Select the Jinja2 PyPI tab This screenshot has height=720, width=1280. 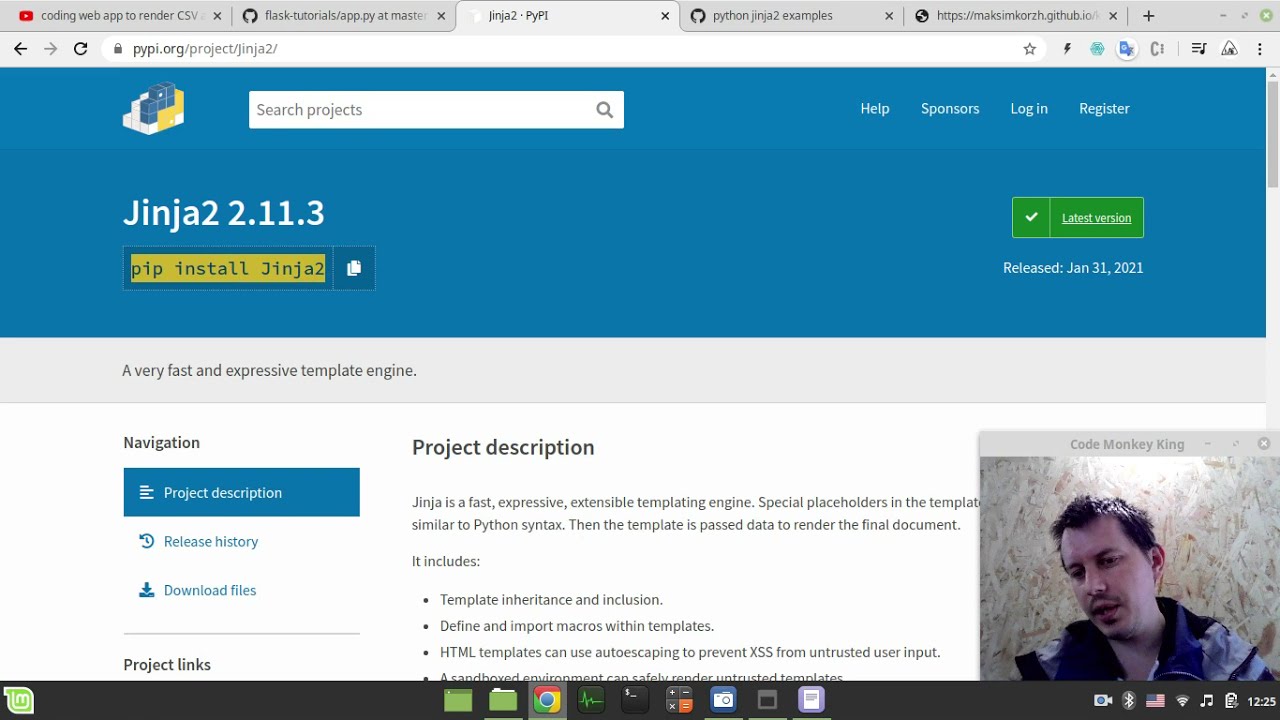point(568,16)
